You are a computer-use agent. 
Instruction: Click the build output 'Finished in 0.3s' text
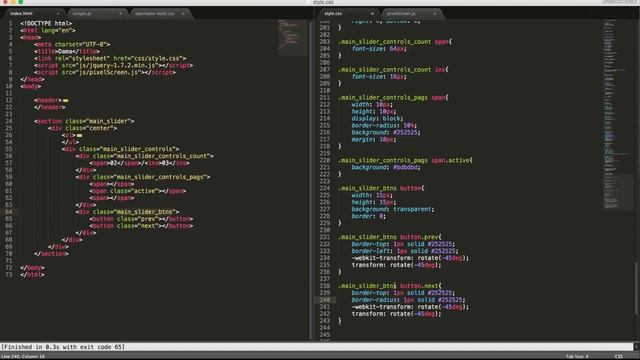point(63,347)
